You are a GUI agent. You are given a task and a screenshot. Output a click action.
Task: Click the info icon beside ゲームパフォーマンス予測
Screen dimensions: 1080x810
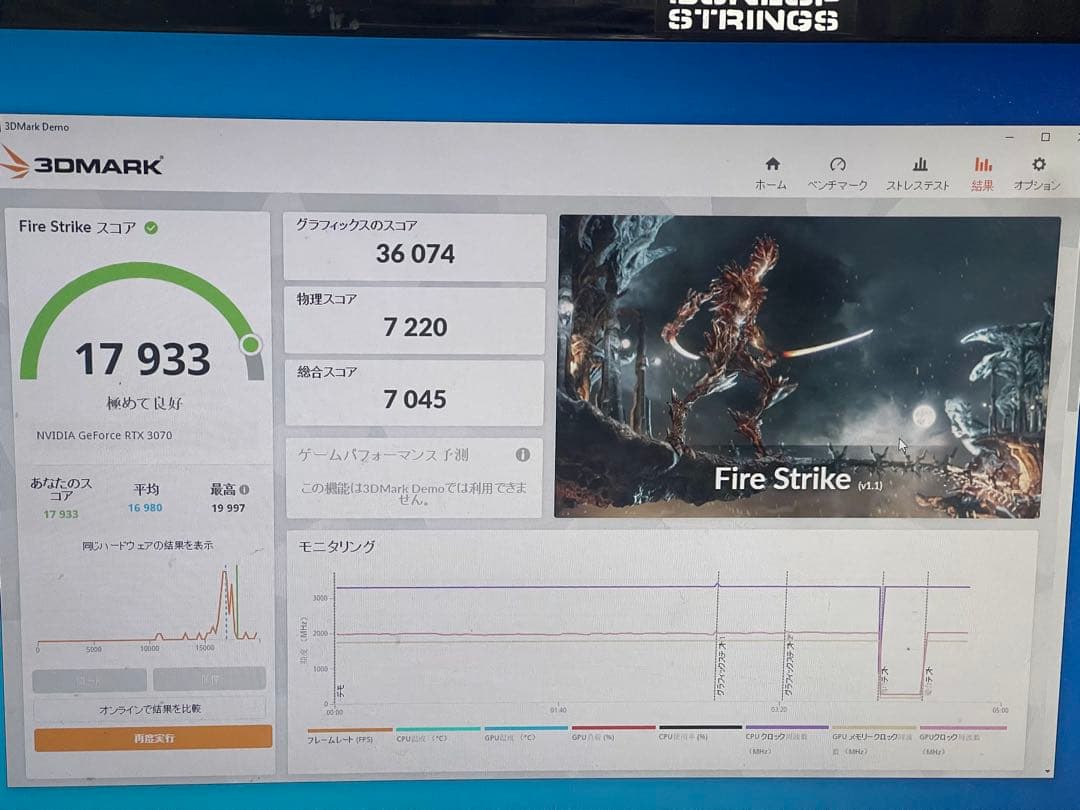[523, 455]
